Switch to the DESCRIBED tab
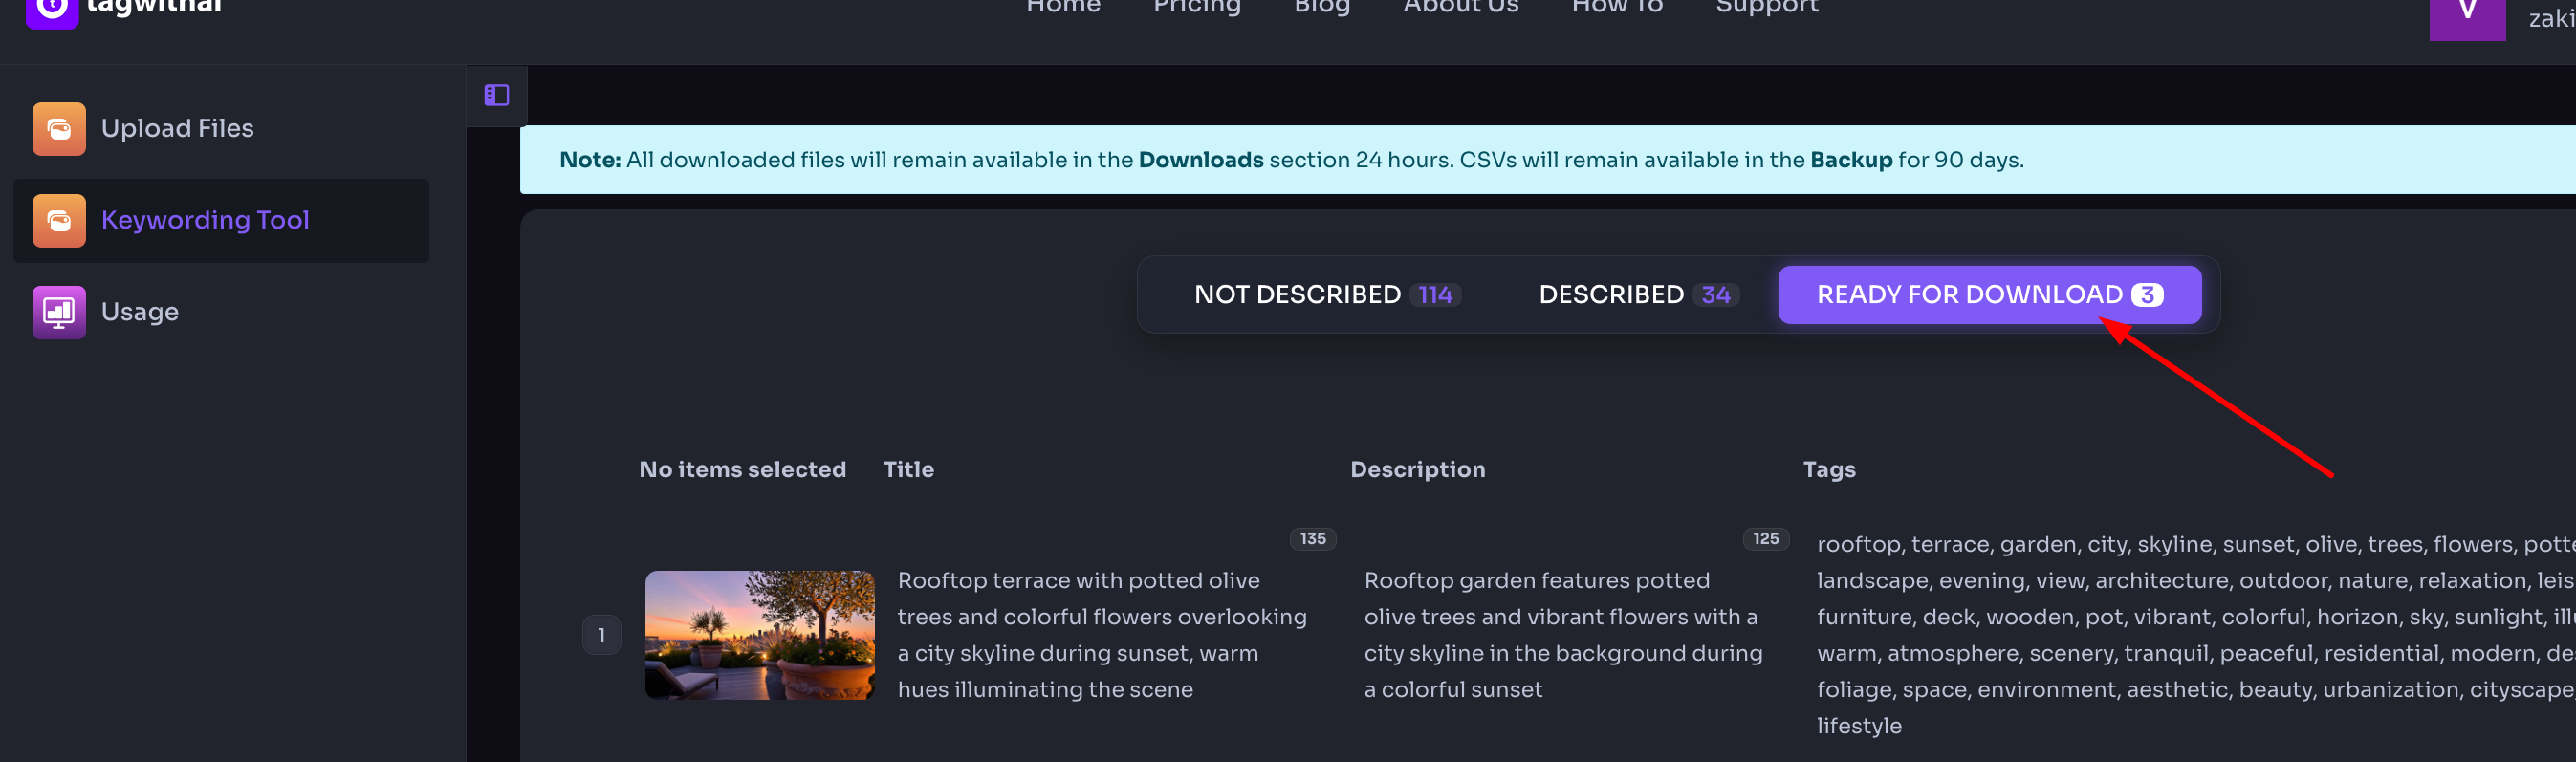 1638,295
